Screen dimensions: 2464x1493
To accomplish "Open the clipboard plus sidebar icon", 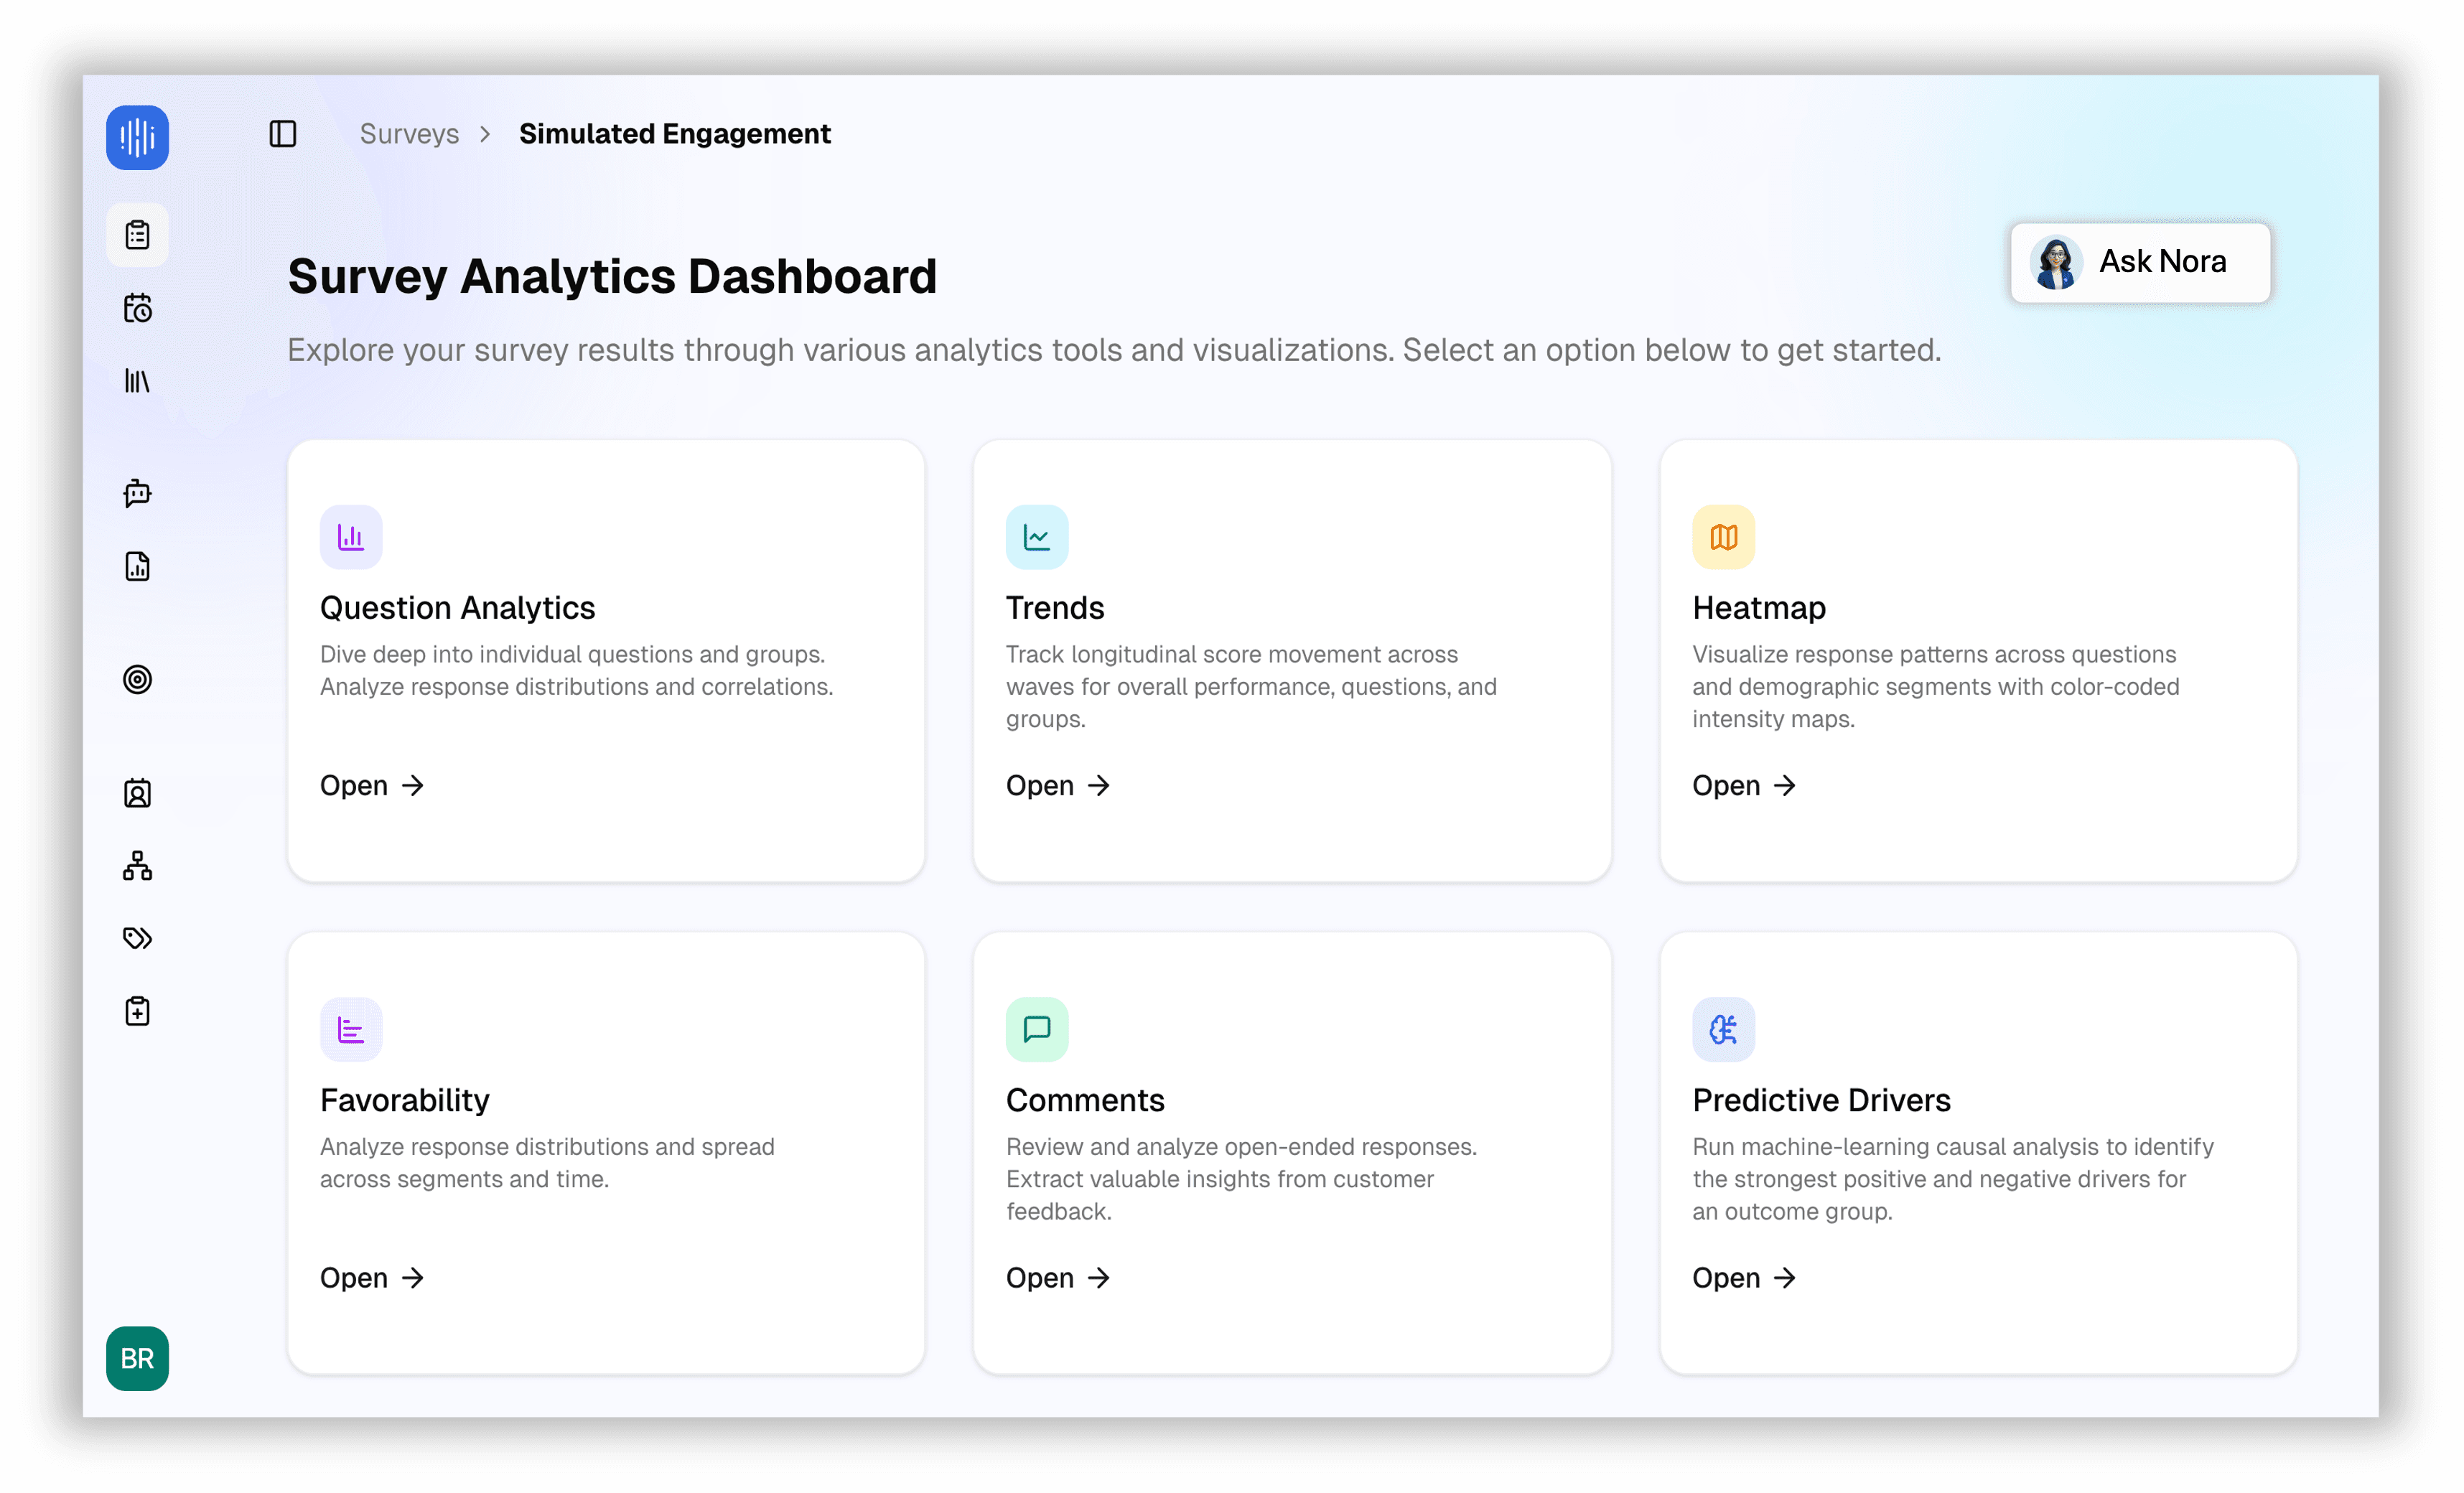I will (x=137, y=1011).
